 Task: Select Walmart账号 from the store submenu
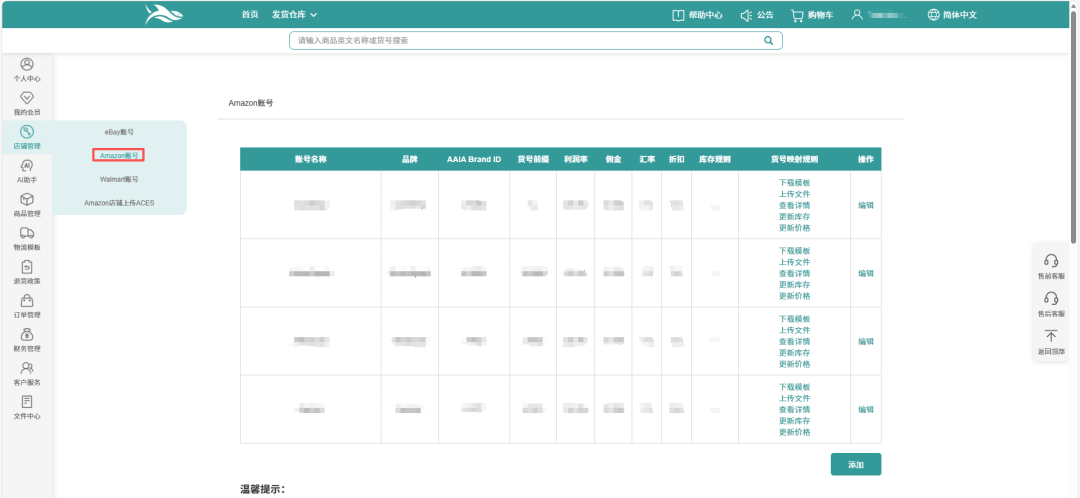(119, 179)
